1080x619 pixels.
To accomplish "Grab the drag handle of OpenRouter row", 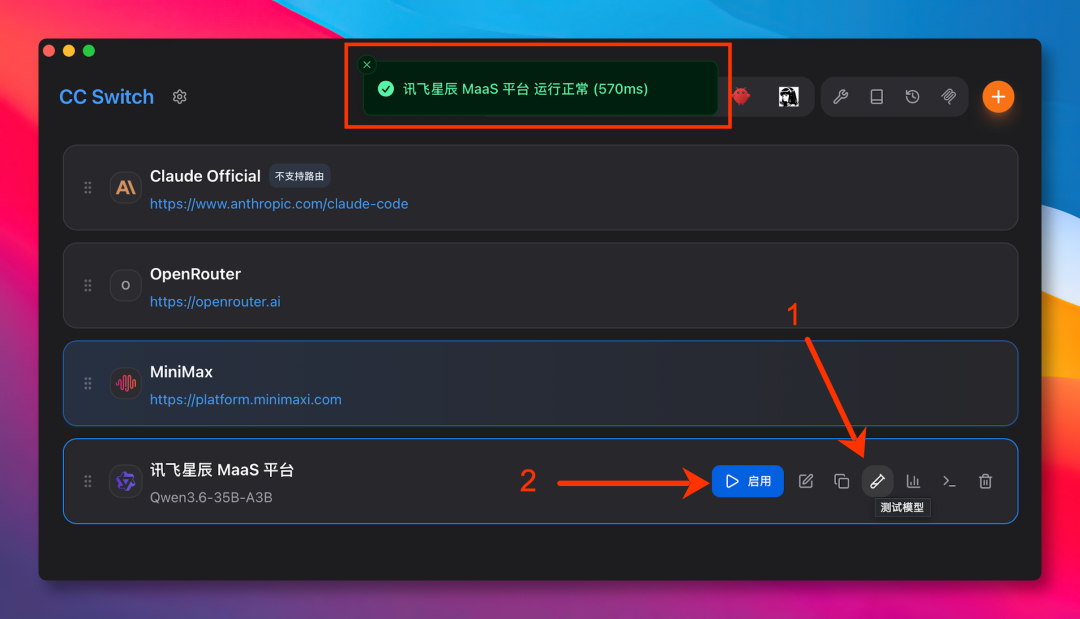I will coord(88,285).
